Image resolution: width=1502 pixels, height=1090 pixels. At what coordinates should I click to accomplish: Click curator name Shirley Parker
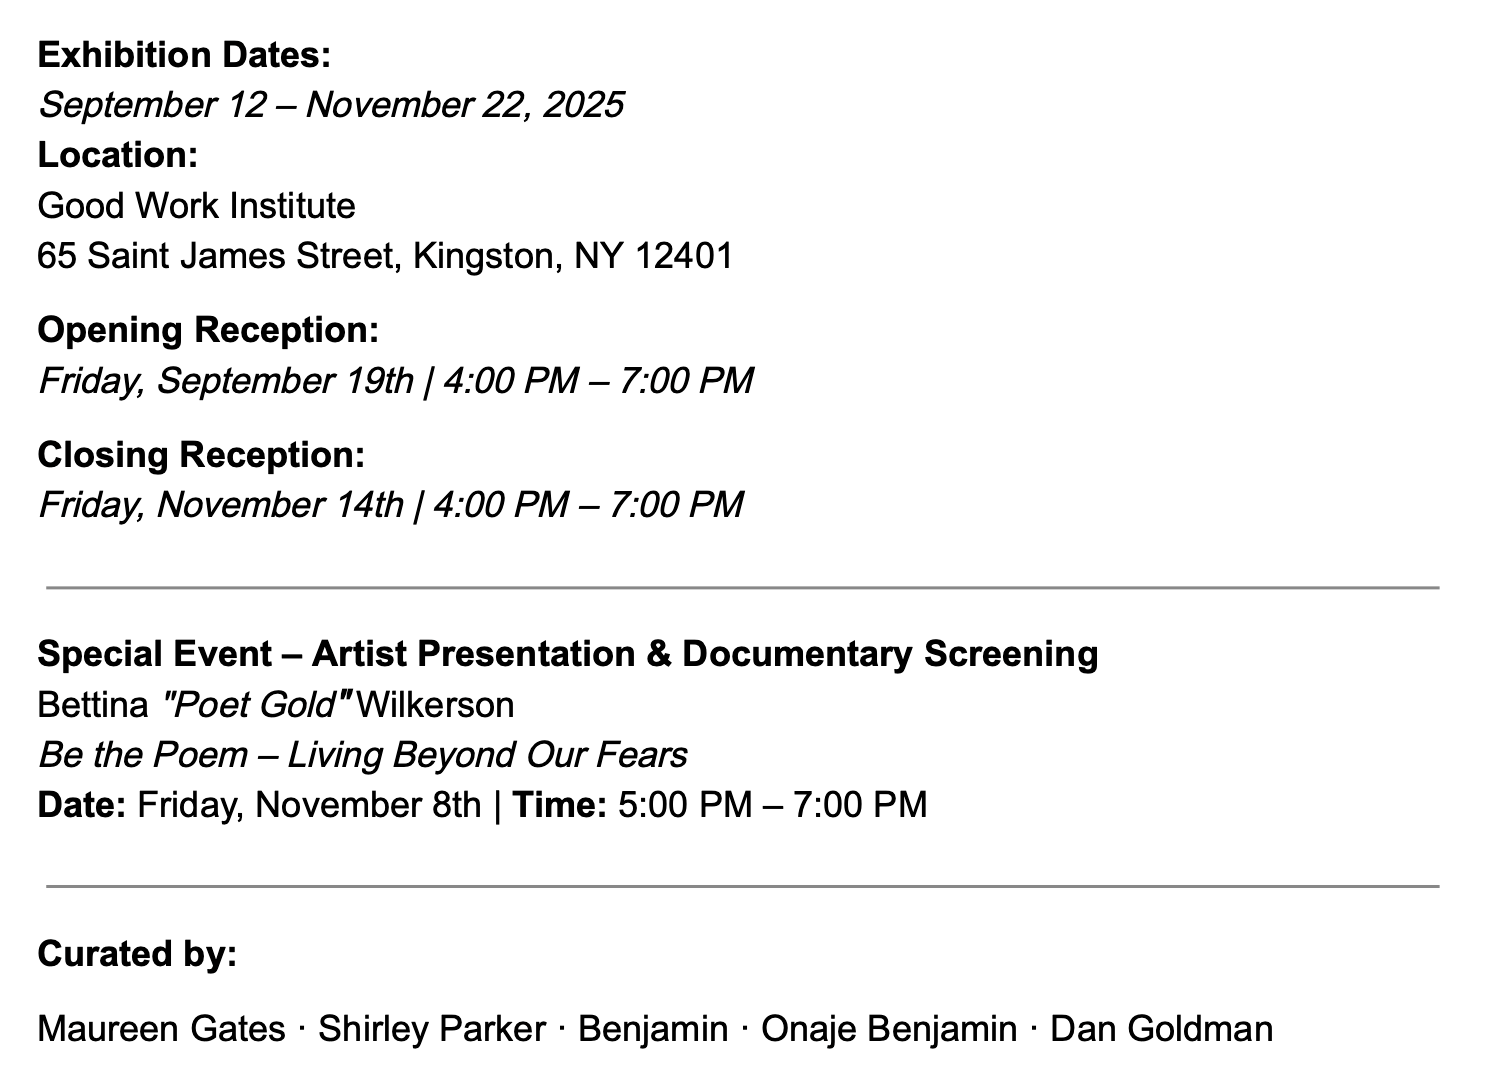(432, 1029)
